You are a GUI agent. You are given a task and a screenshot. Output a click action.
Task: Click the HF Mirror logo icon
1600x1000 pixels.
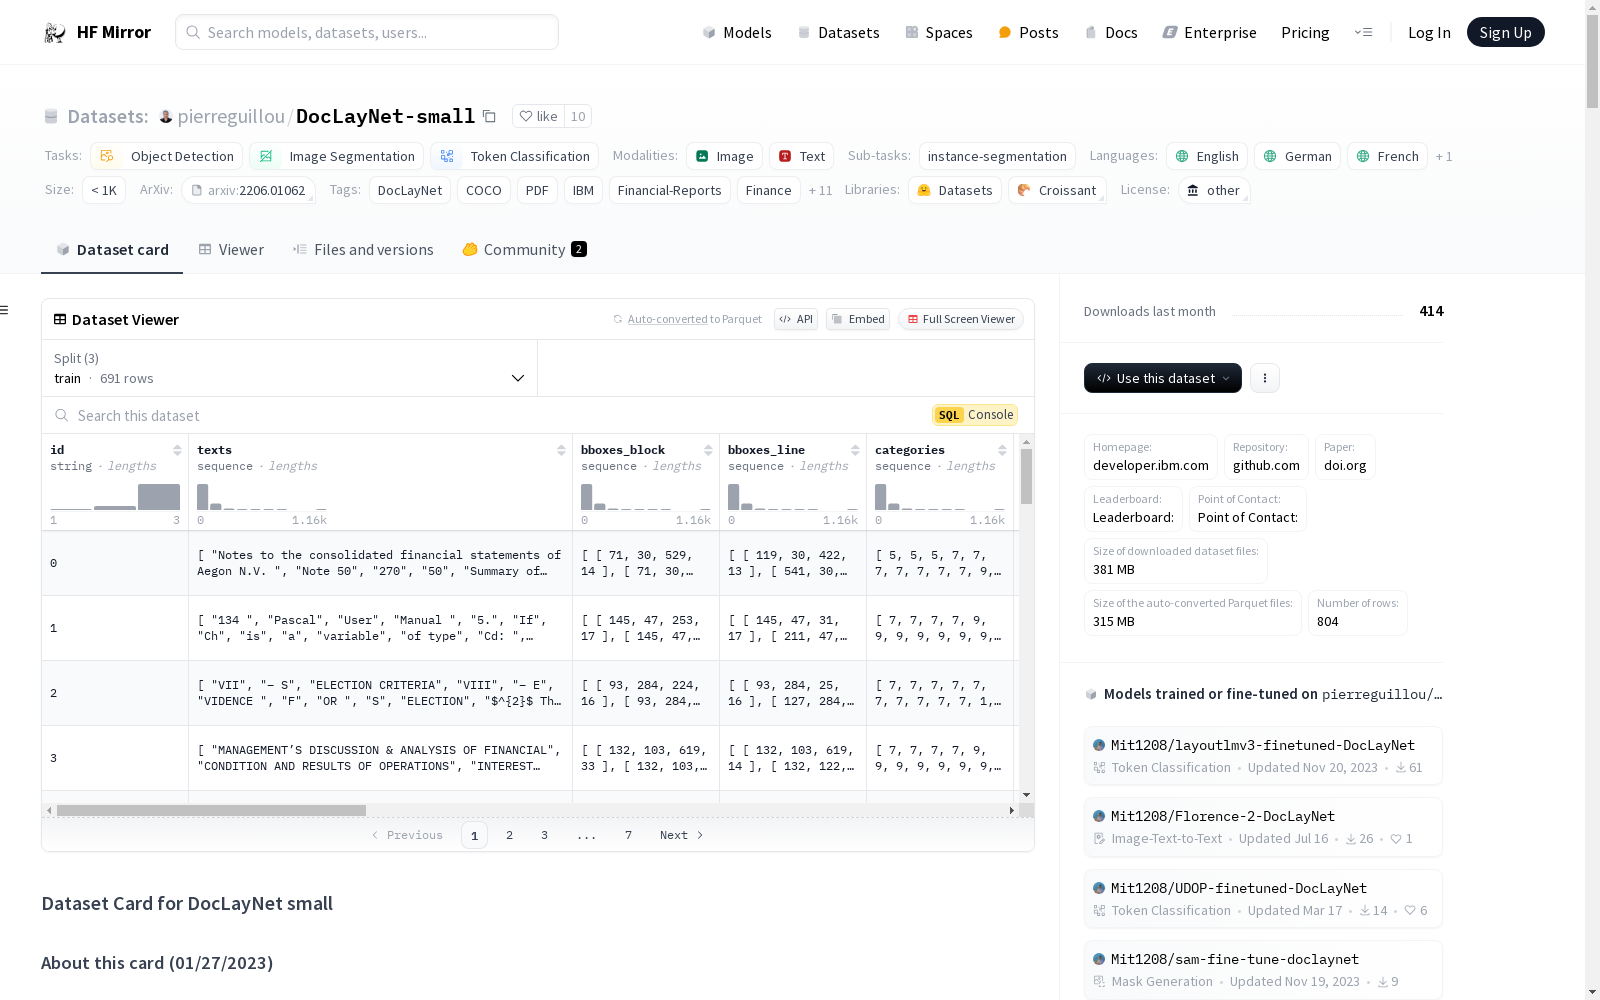(55, 33)
